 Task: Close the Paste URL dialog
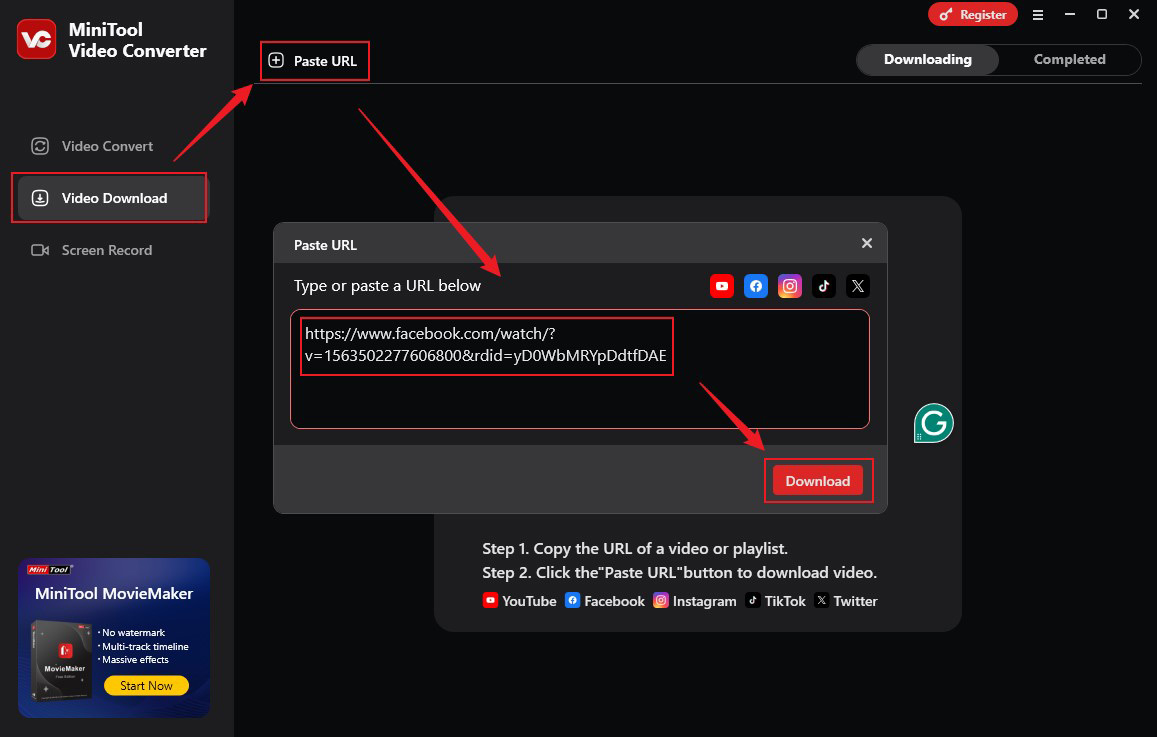(x=867, y=243)
